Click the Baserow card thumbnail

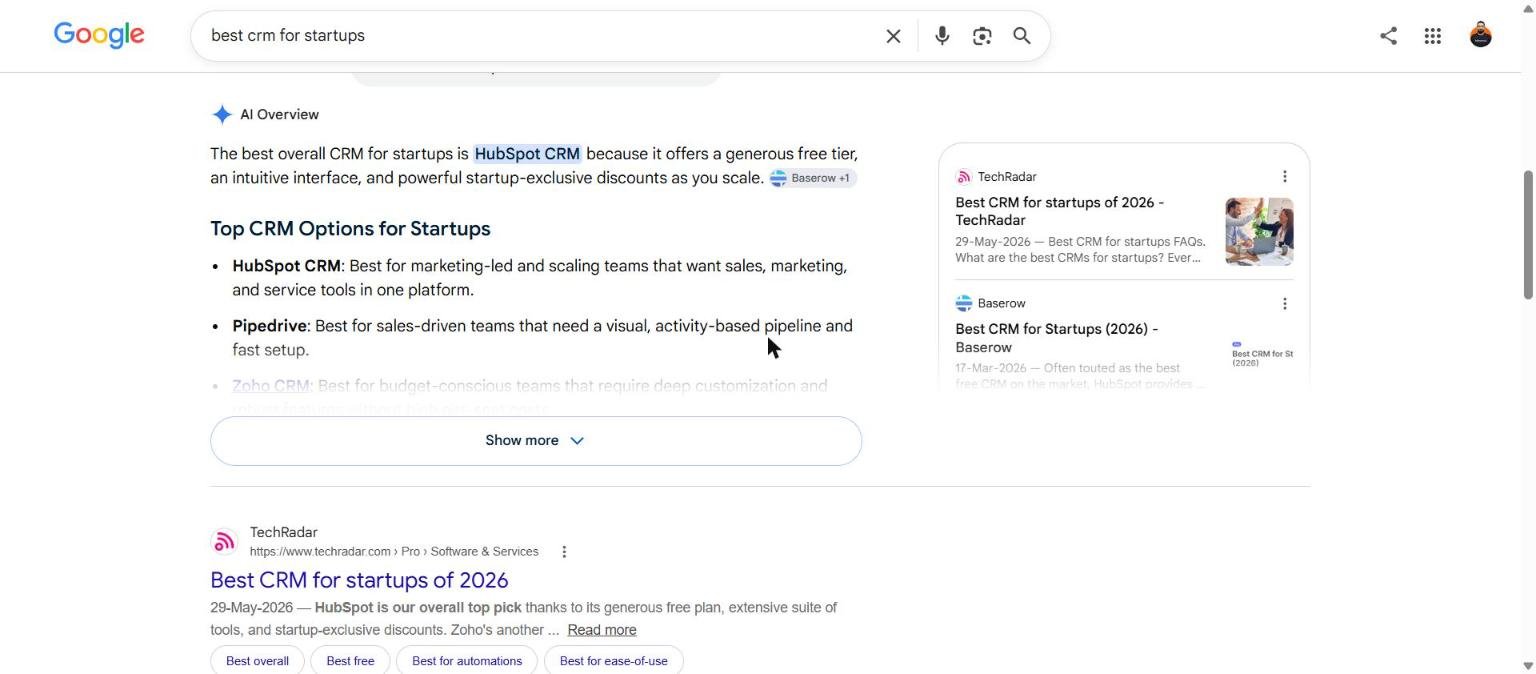(x=1262, y=354)
